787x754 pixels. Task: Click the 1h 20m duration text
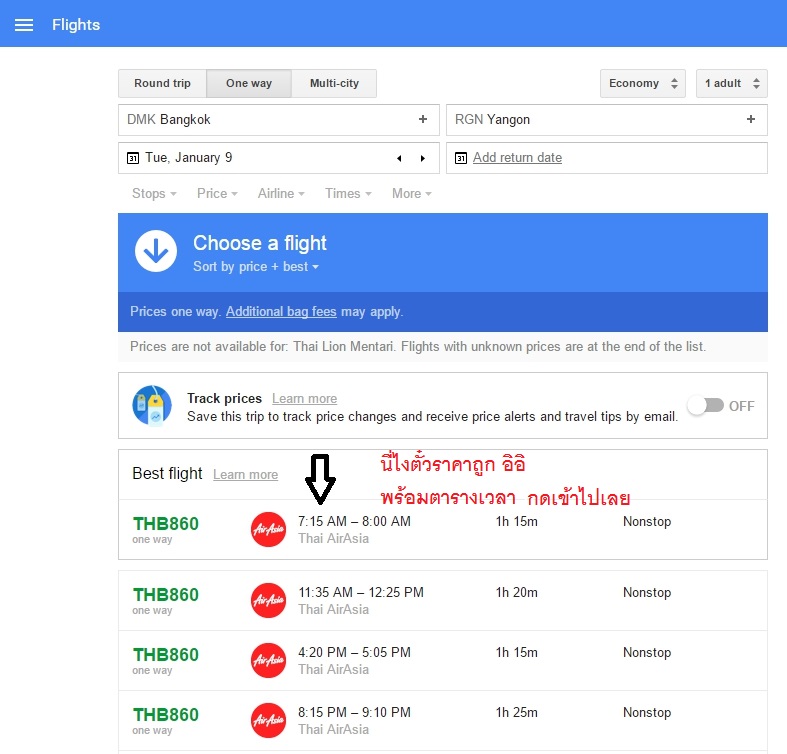coord(516,592)
